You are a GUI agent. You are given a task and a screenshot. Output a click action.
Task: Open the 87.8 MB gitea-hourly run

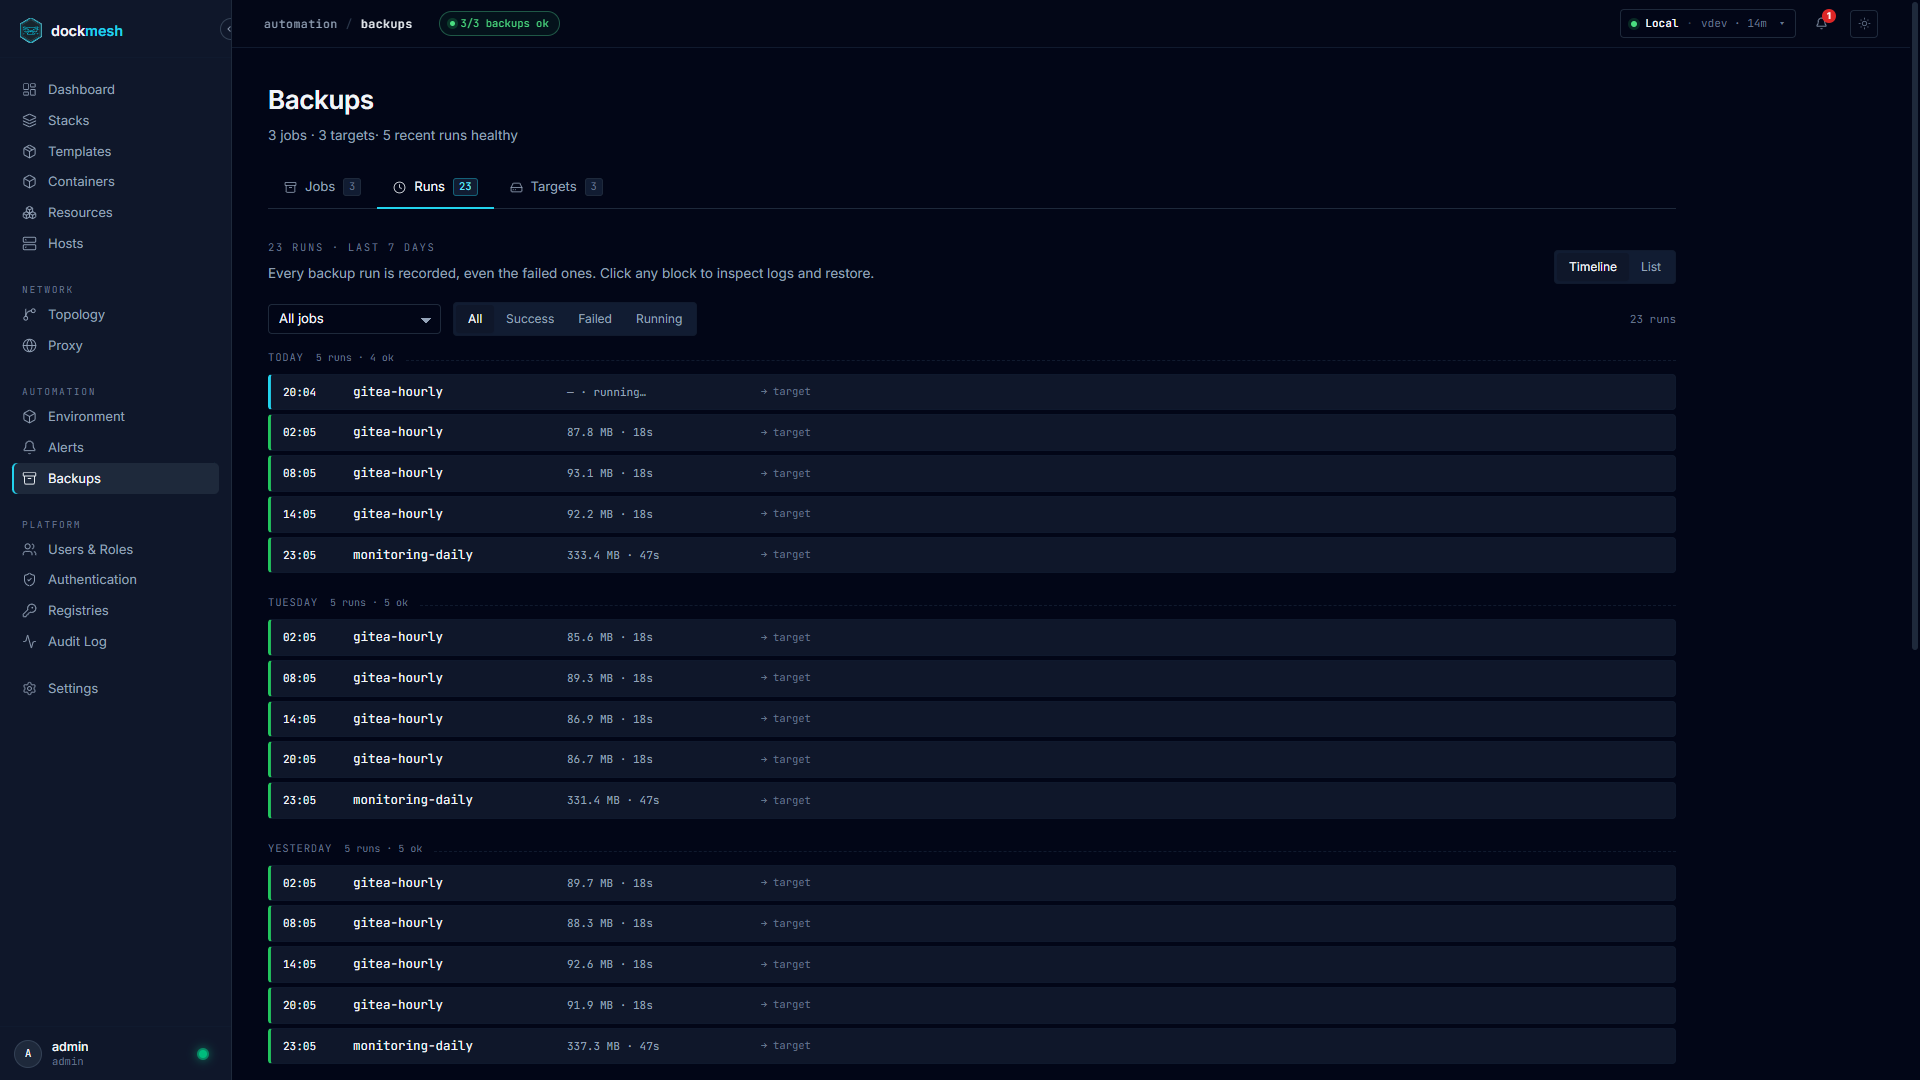tap(972, 433)
